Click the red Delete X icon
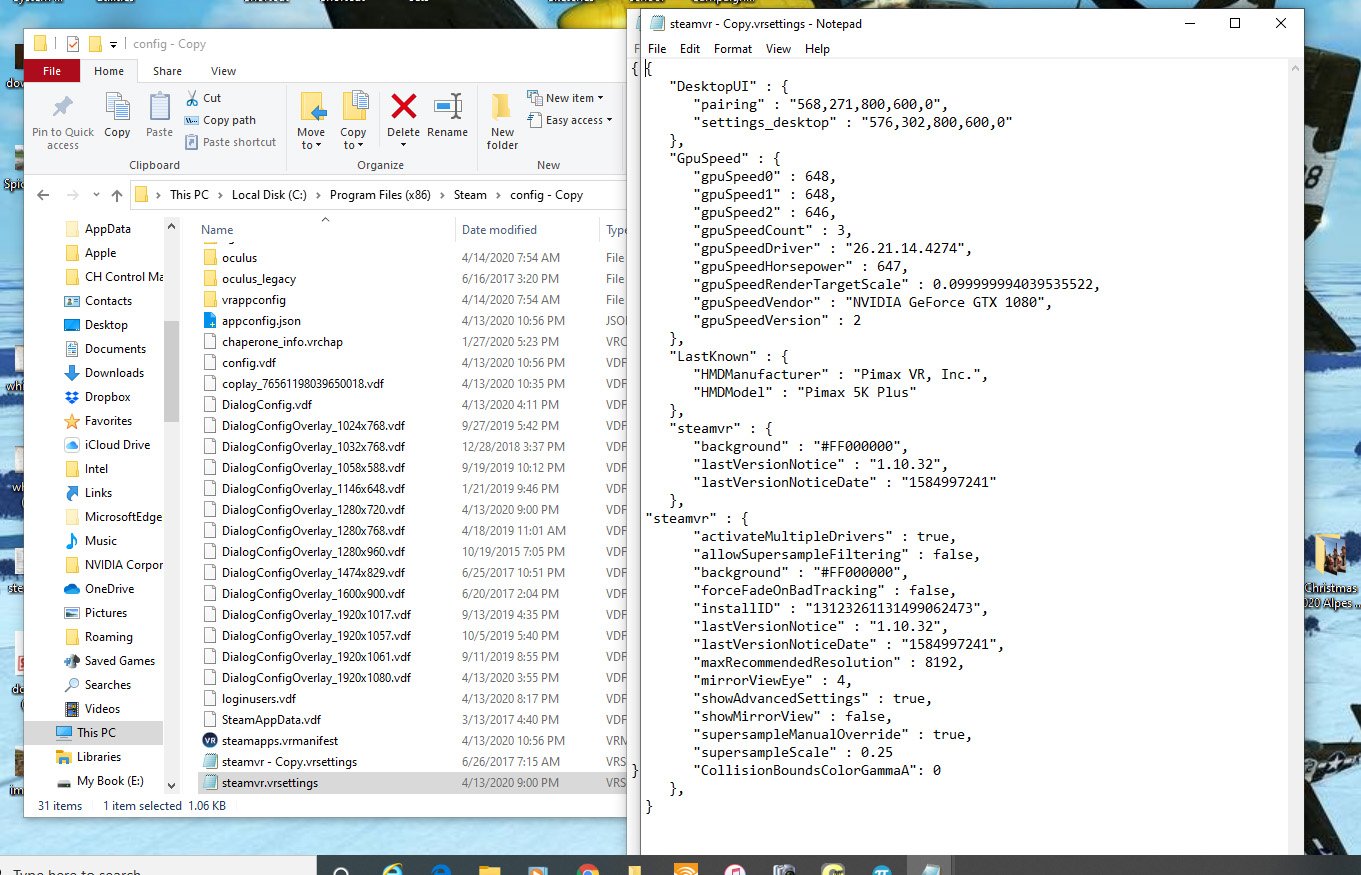This screenshot has width=1361, height=875. point(404,106)
